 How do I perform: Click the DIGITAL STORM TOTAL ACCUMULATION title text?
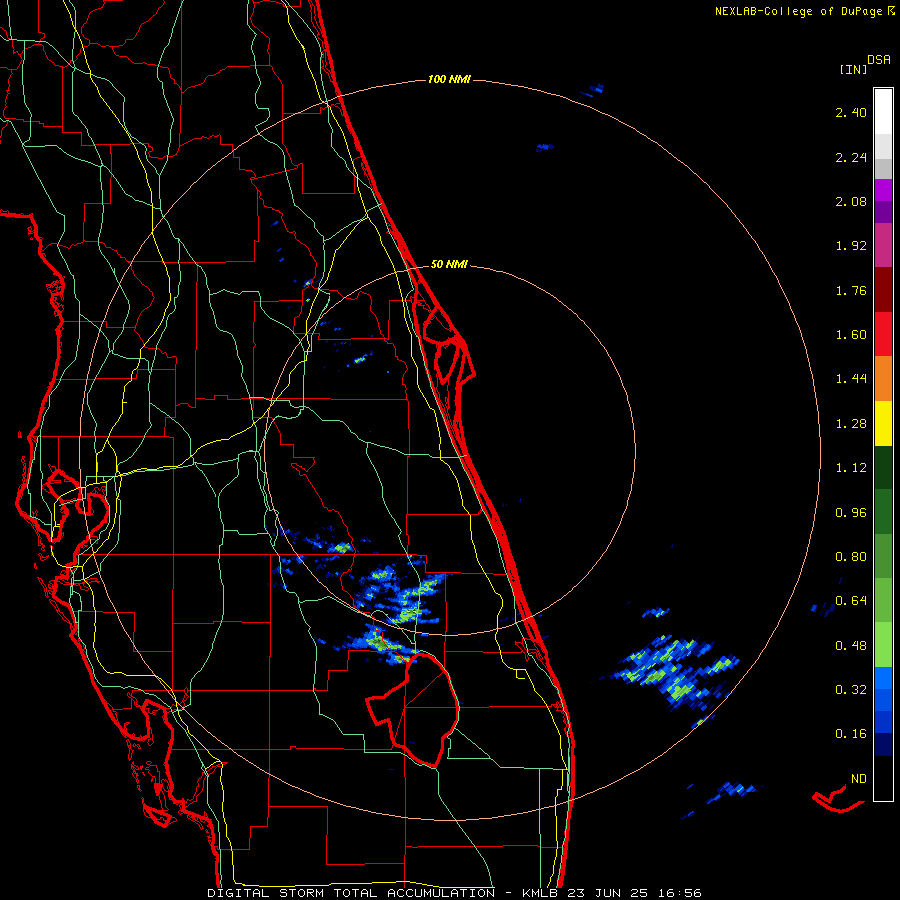coord(351,893)
